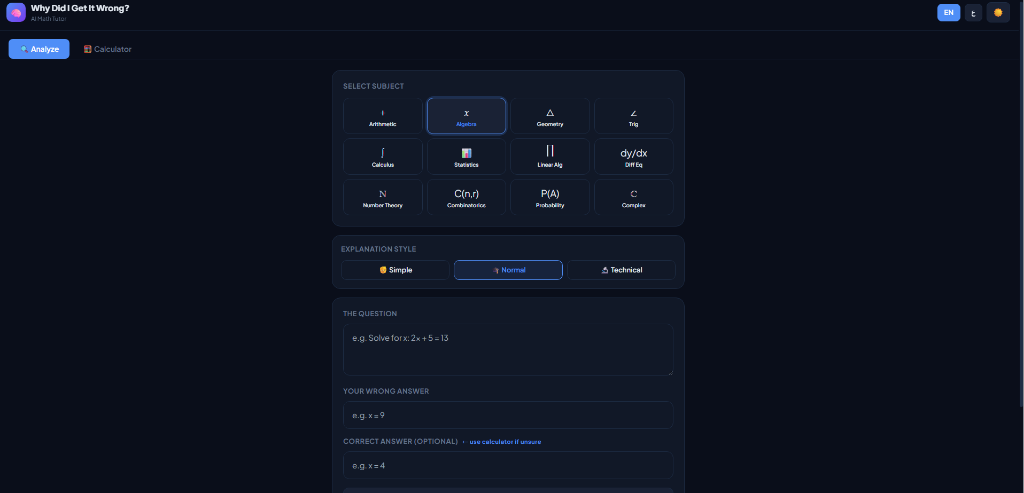Click the brain app logo icon
The height and width of the screenshot is (493, 1024).
(x=16, y=12)
